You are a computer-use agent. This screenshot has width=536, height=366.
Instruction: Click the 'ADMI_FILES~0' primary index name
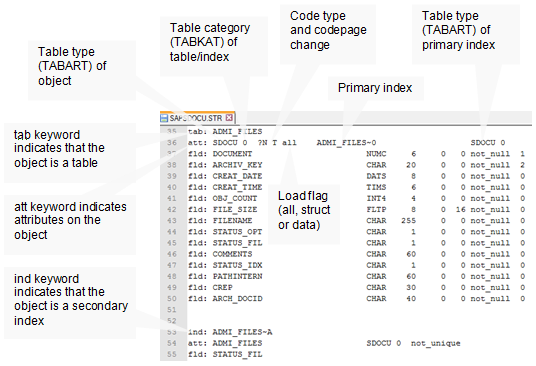(346, 143)
